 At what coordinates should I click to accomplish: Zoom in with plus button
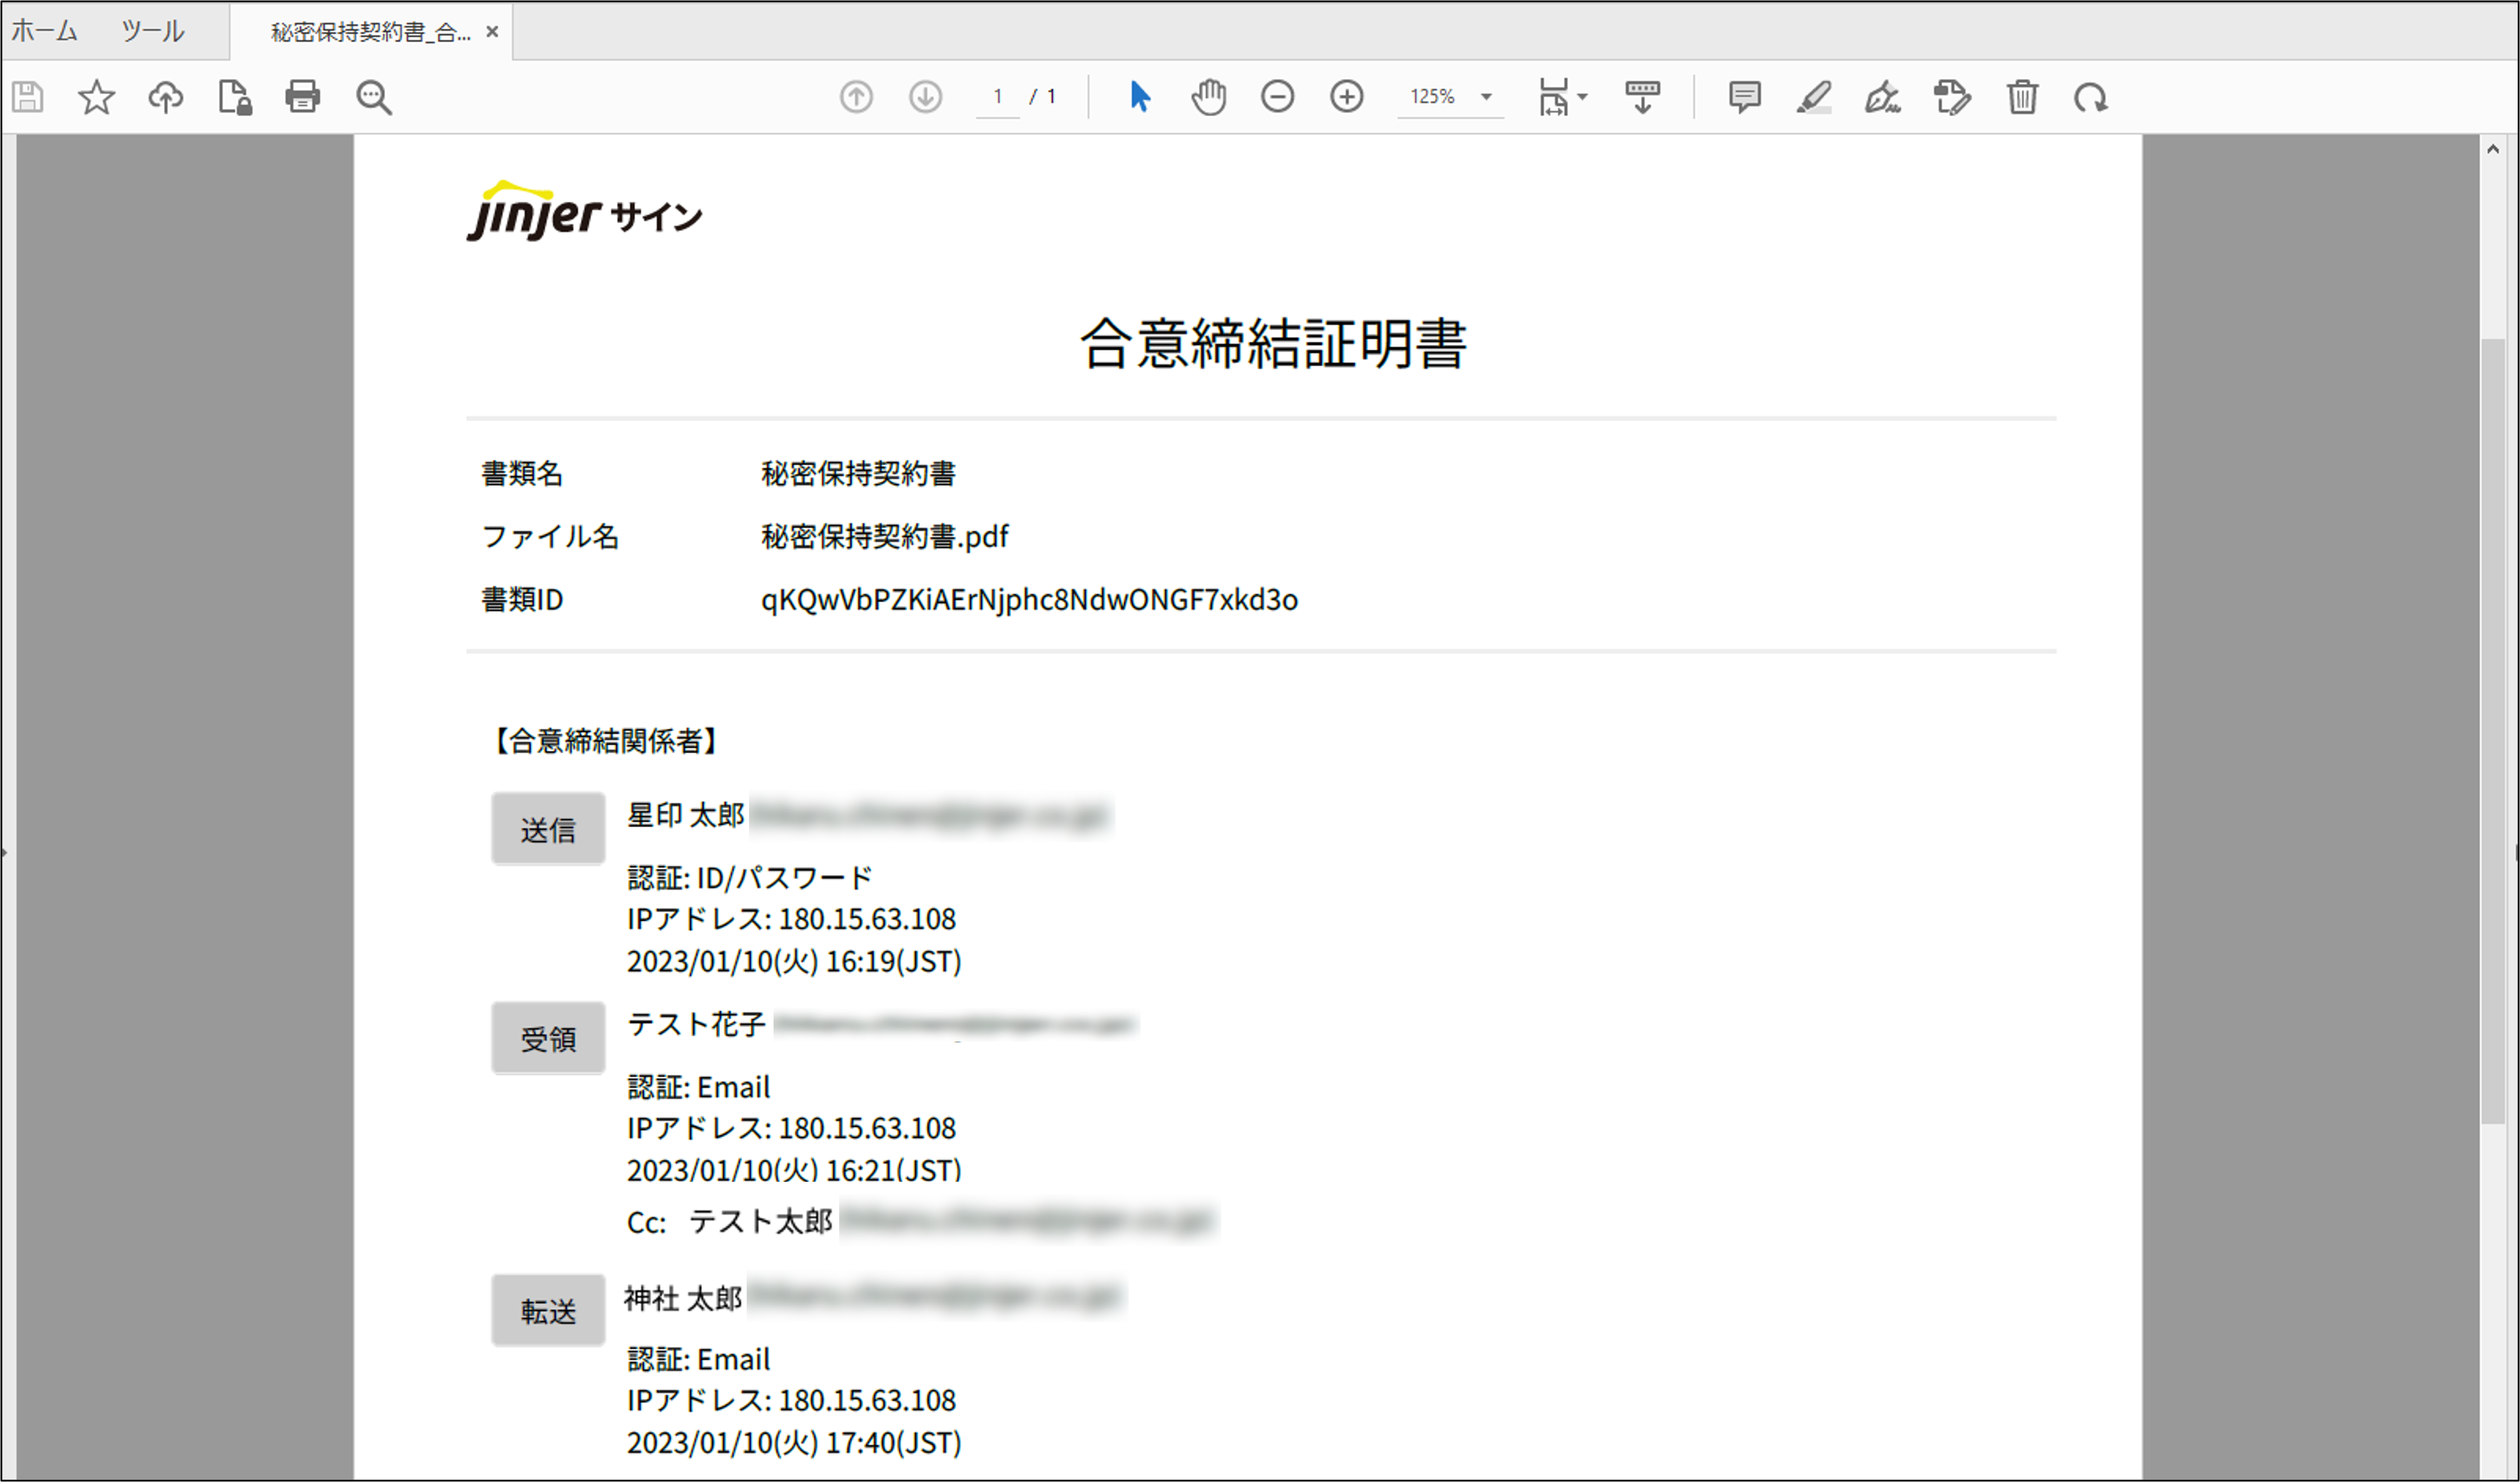click(1347, 97)
